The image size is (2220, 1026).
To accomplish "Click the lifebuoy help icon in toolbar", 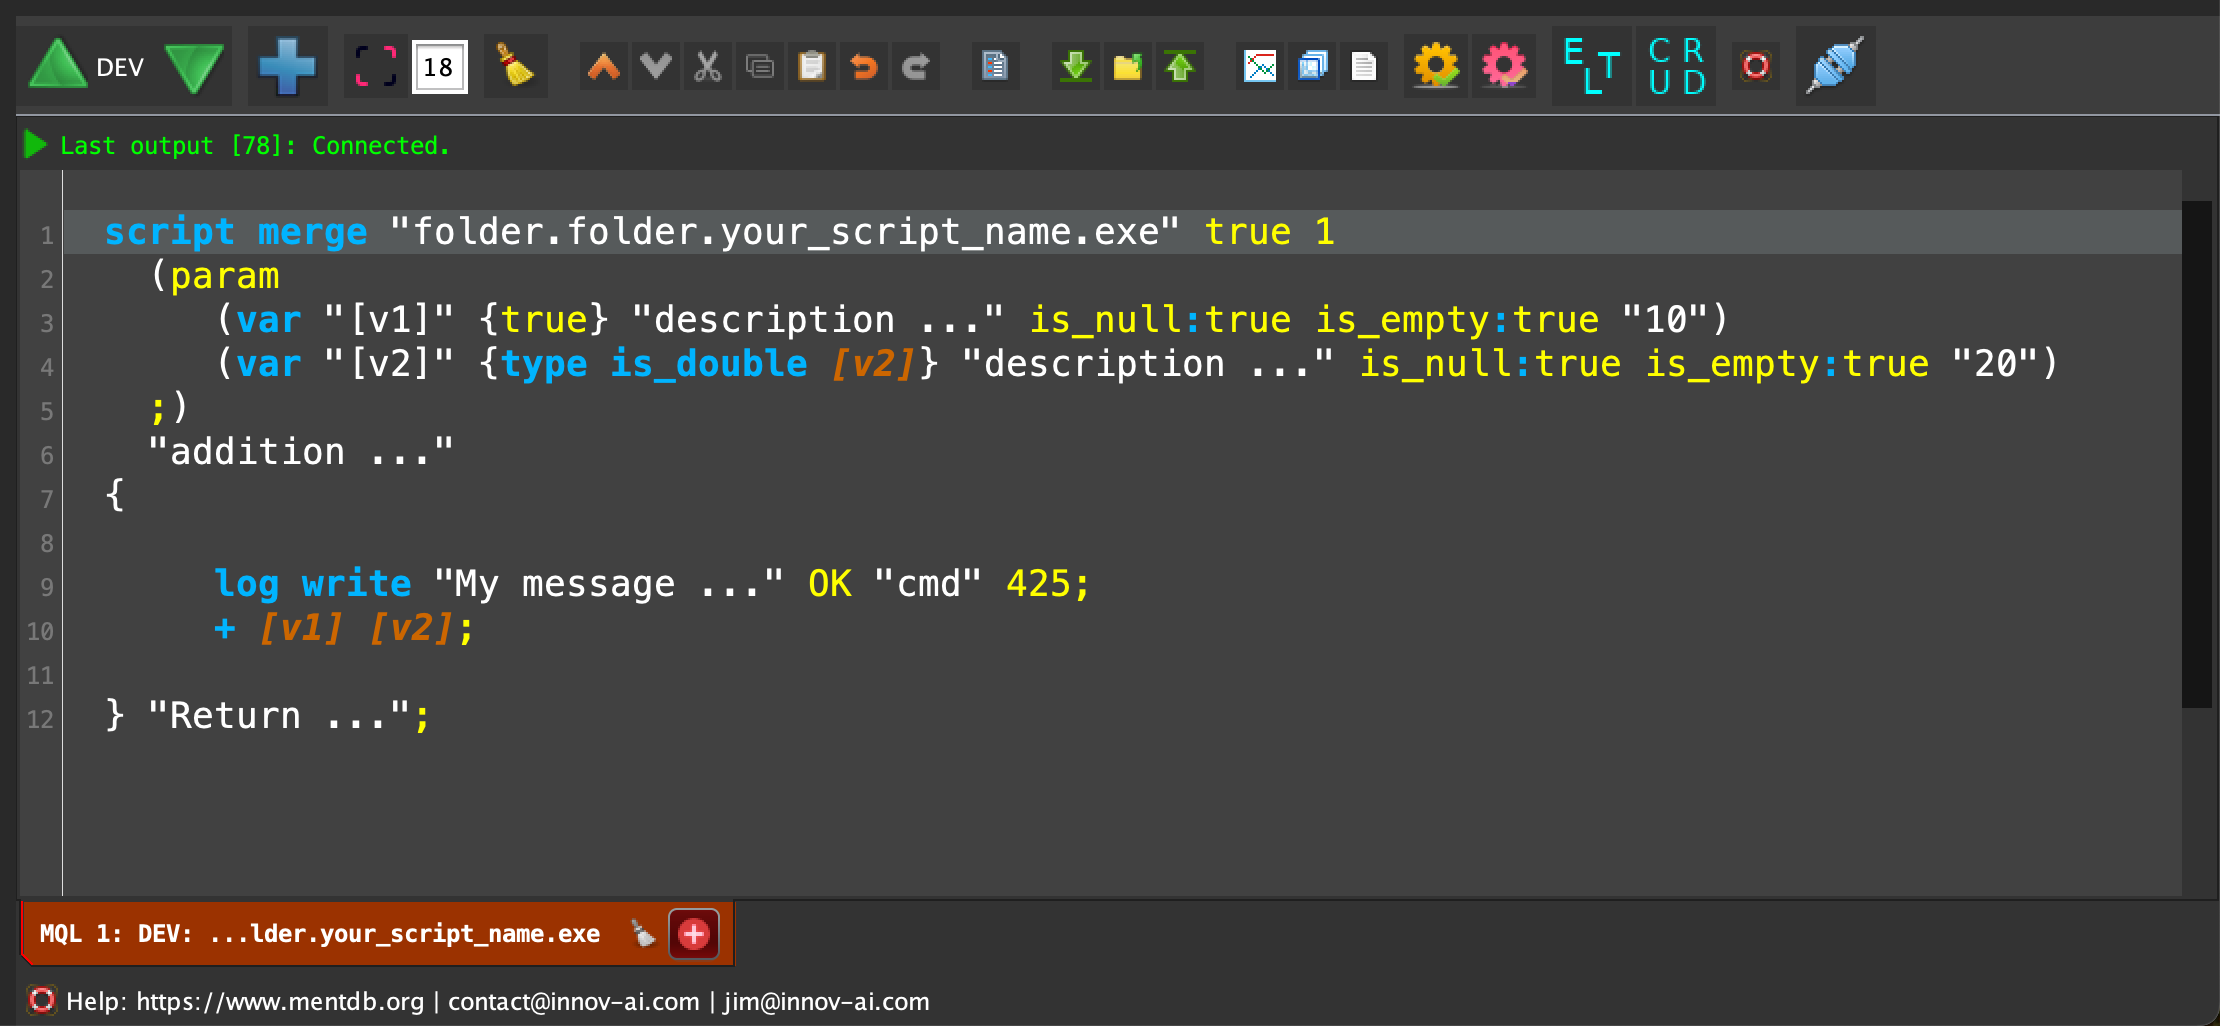I will point(1755,67).
